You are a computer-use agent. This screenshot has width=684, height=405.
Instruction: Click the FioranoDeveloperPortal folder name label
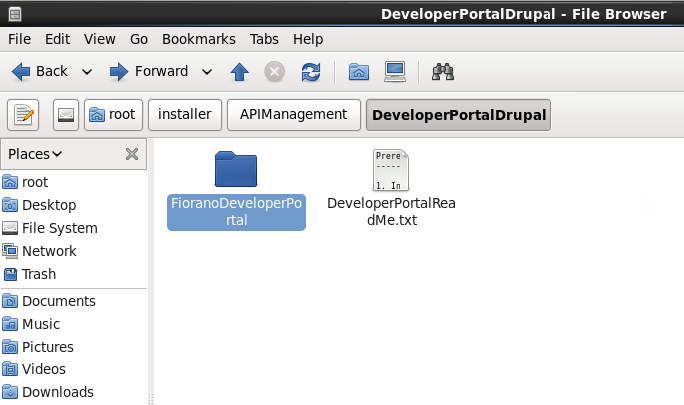[236, 212]
